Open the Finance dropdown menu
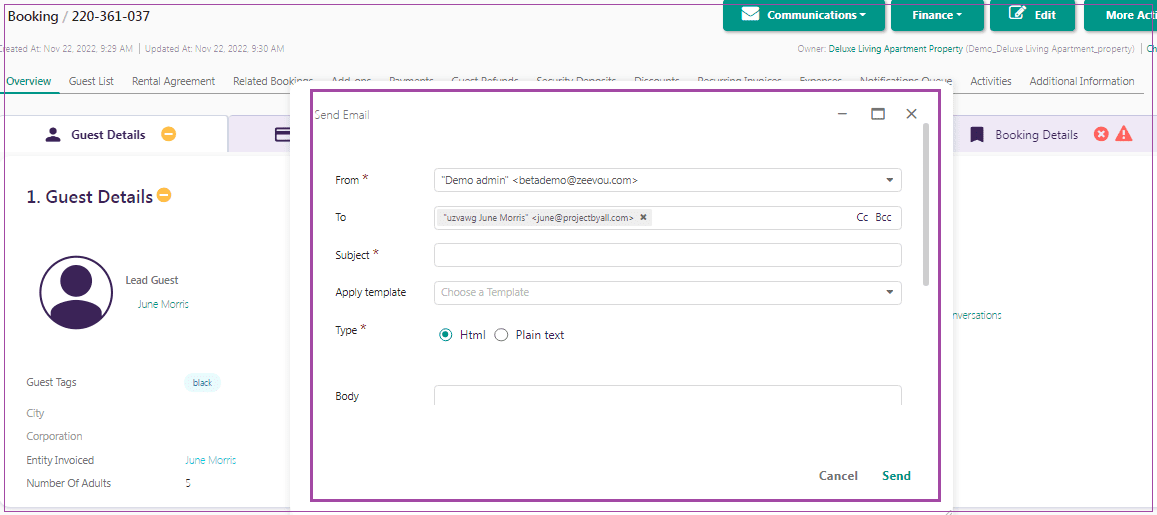 point(937,15)
